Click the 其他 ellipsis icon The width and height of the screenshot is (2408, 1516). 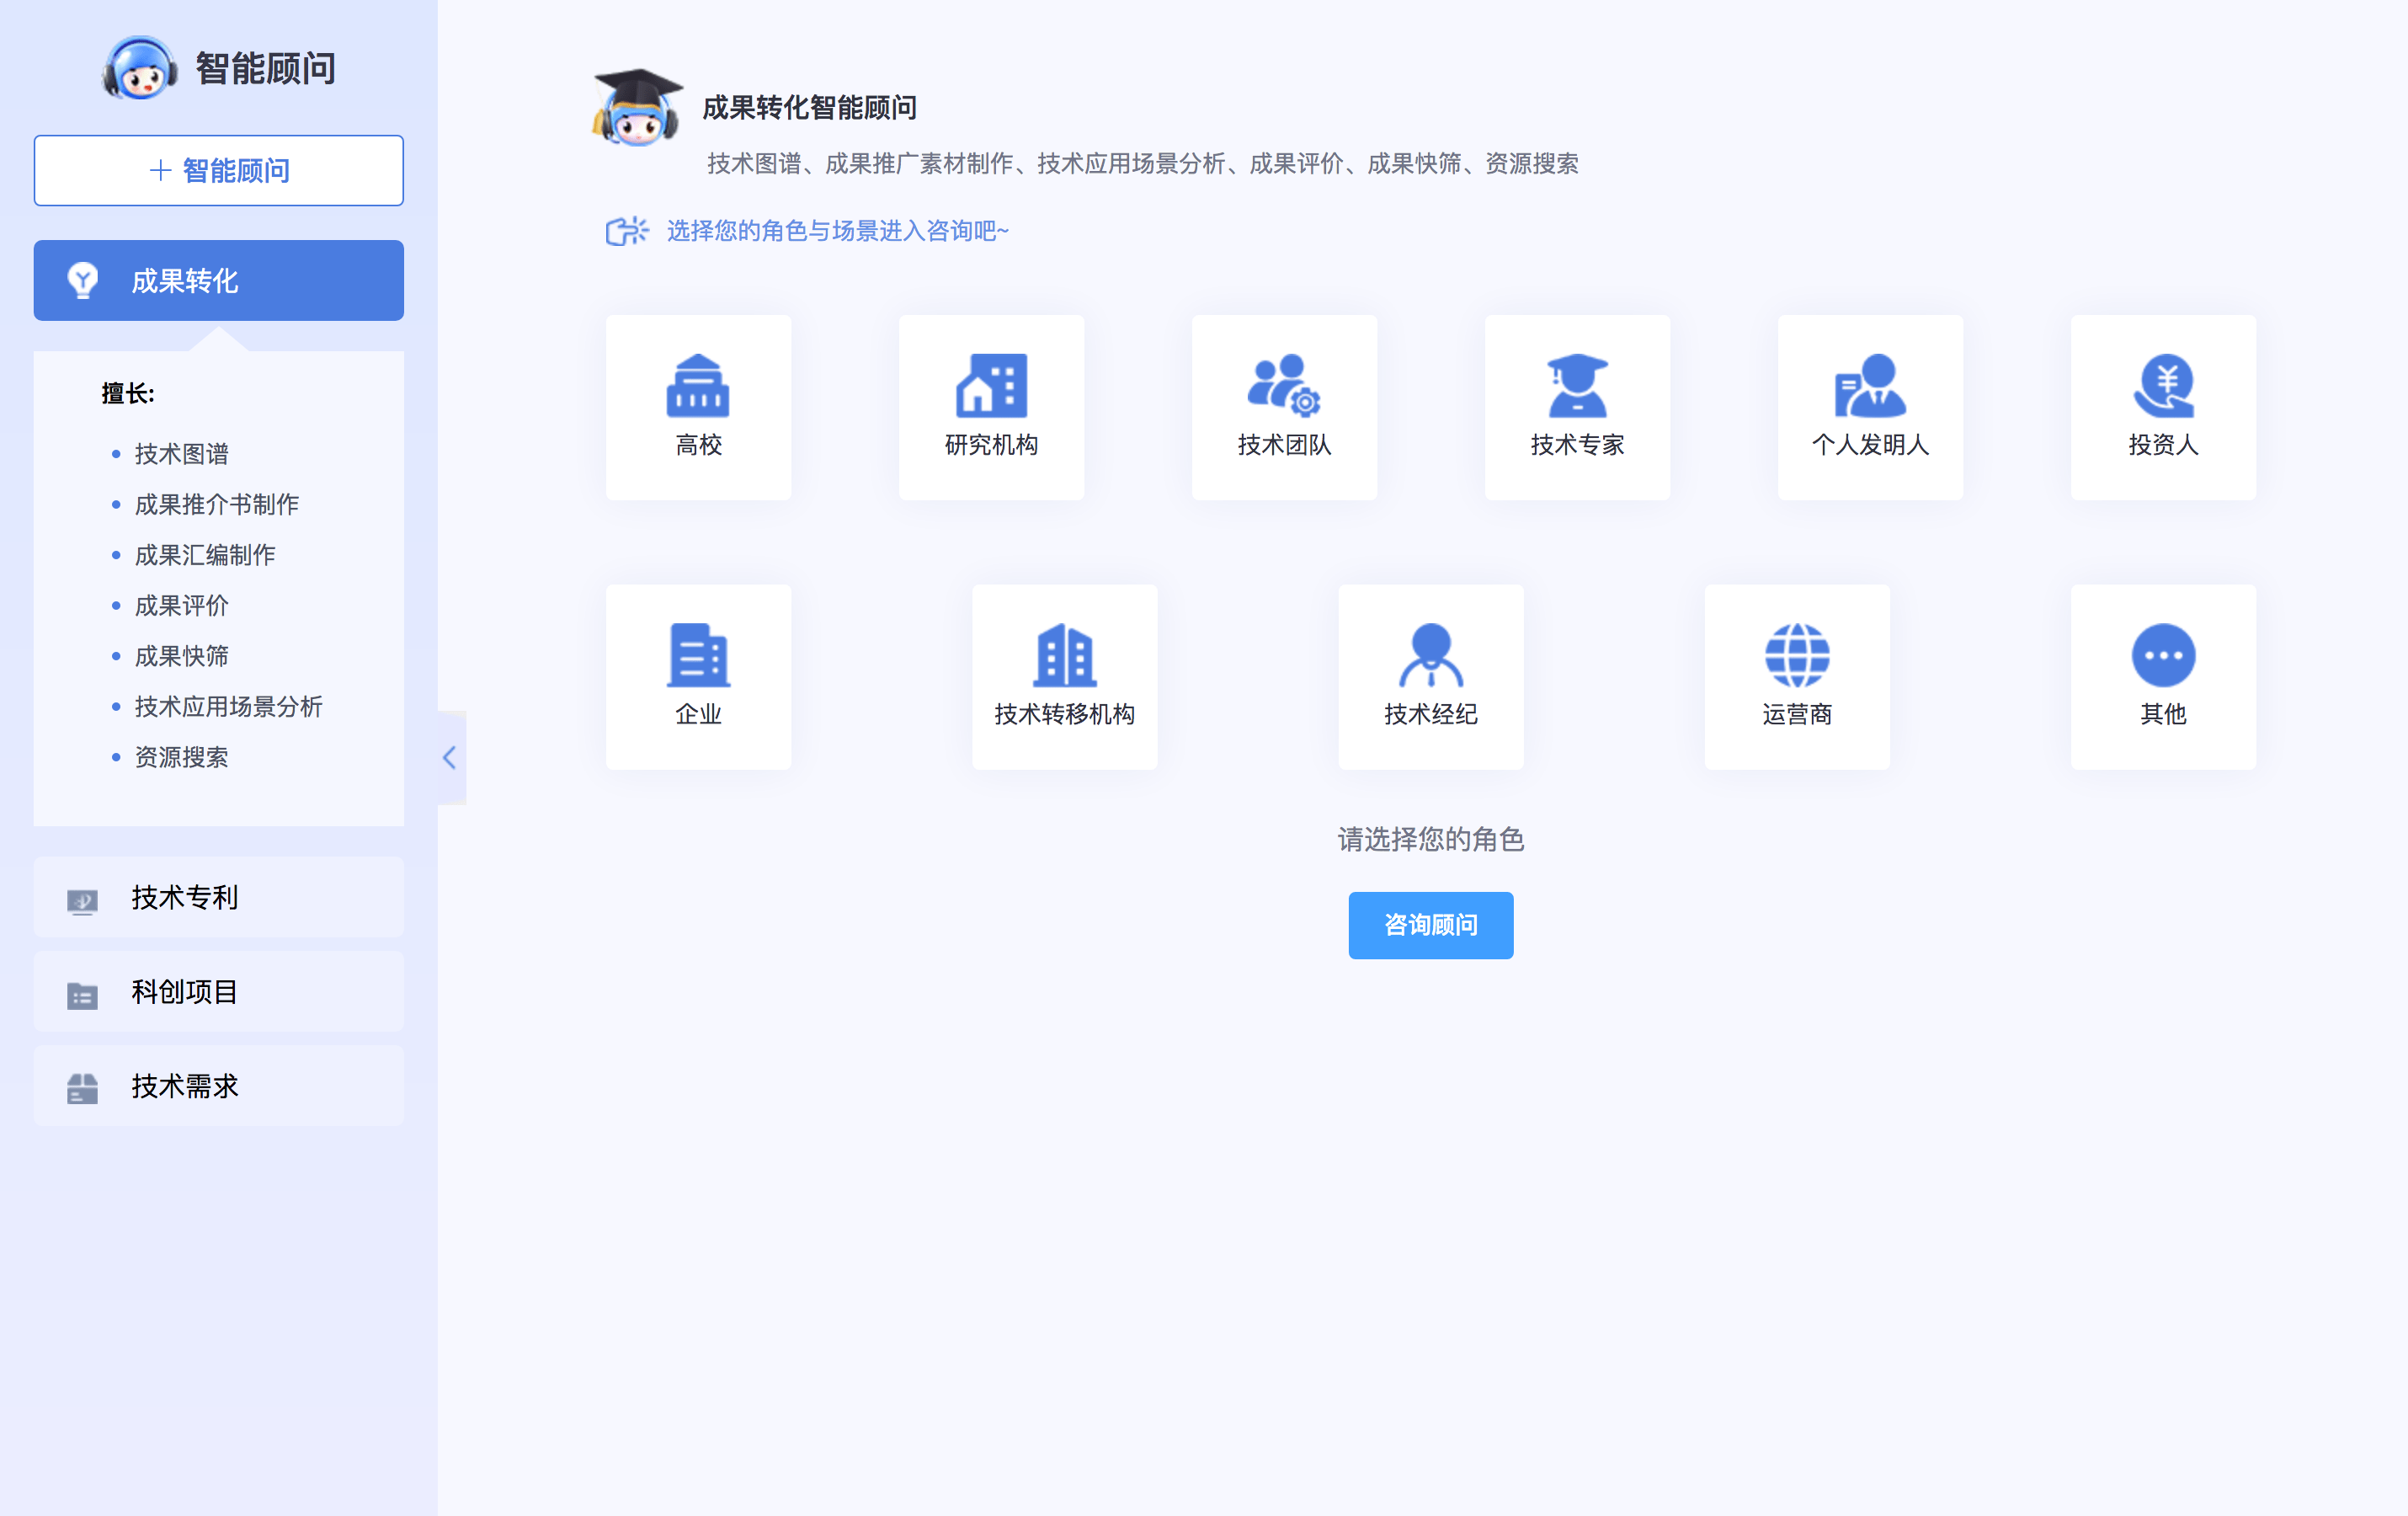(x=2163, y=657)
